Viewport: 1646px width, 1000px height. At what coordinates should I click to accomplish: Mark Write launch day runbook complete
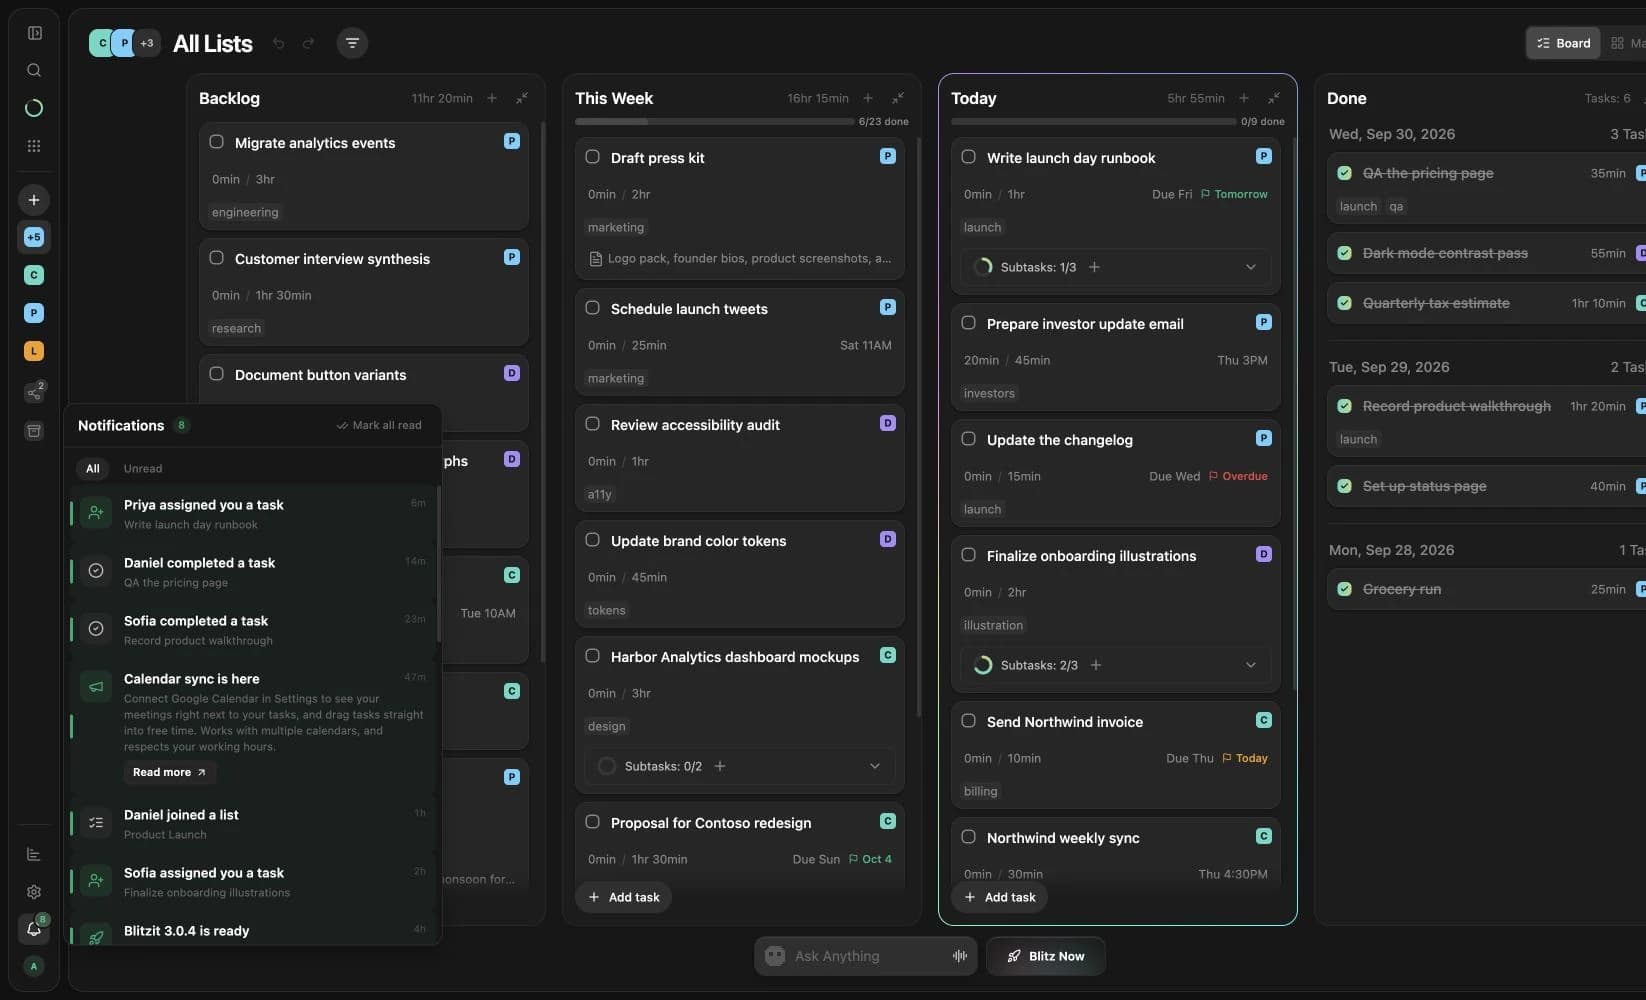click(x=969, y=157)
